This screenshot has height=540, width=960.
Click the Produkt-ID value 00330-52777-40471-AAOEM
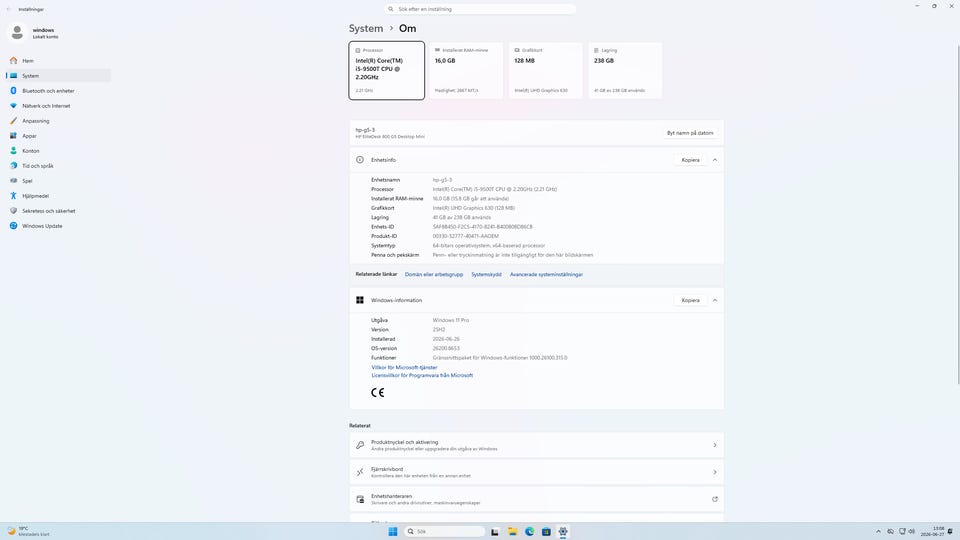[465, 236]
